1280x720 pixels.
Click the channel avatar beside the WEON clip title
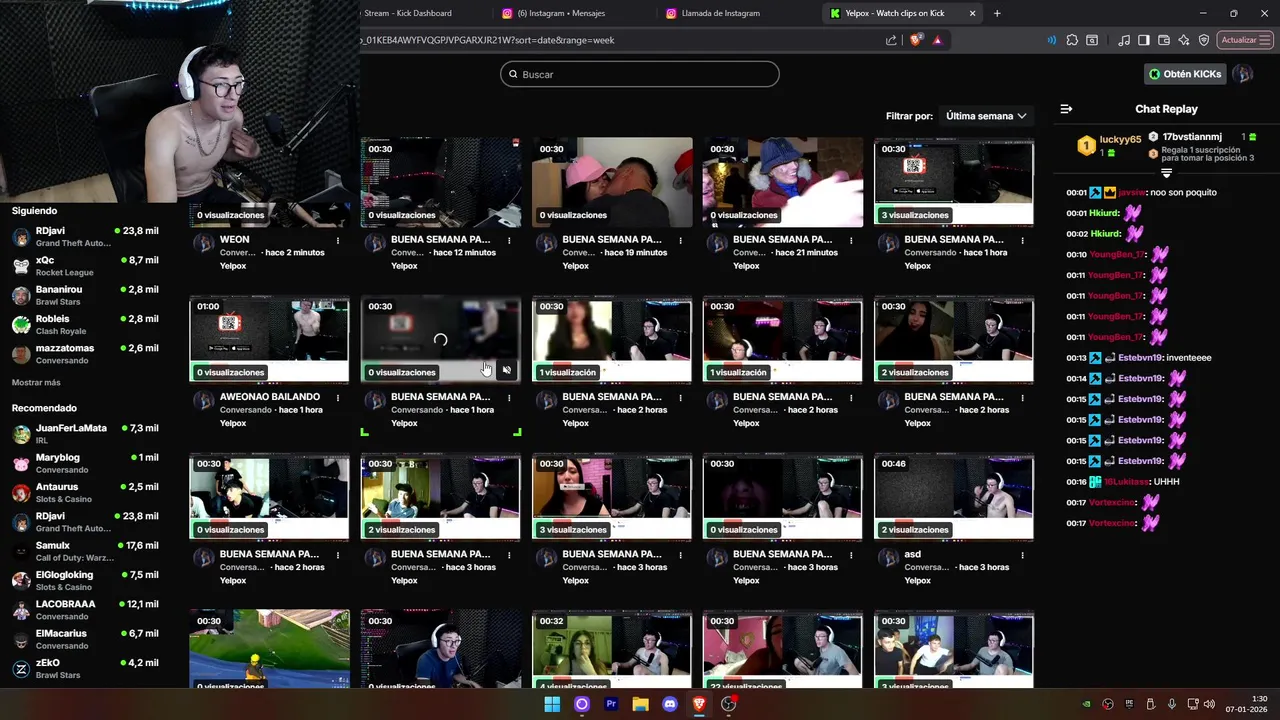pos(203,243)
